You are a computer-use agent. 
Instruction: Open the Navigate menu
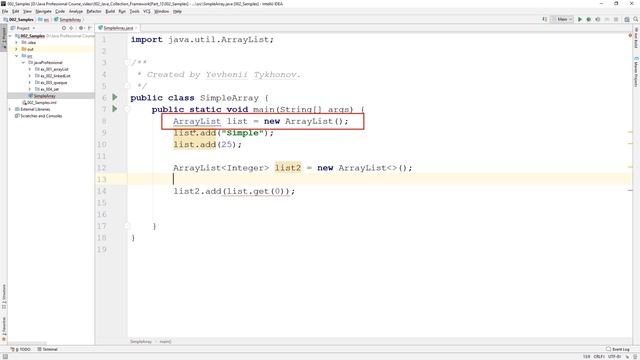click(43, 11)
